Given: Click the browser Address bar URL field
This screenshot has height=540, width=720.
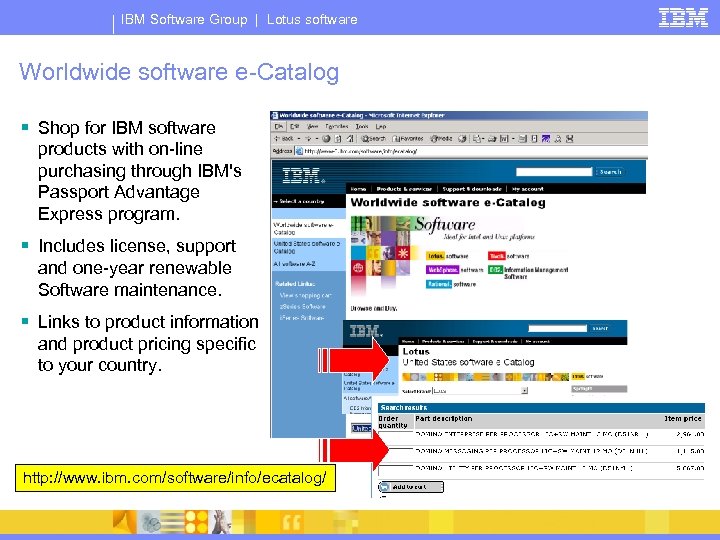Looking at the screenshot, I should click(473, 151).
